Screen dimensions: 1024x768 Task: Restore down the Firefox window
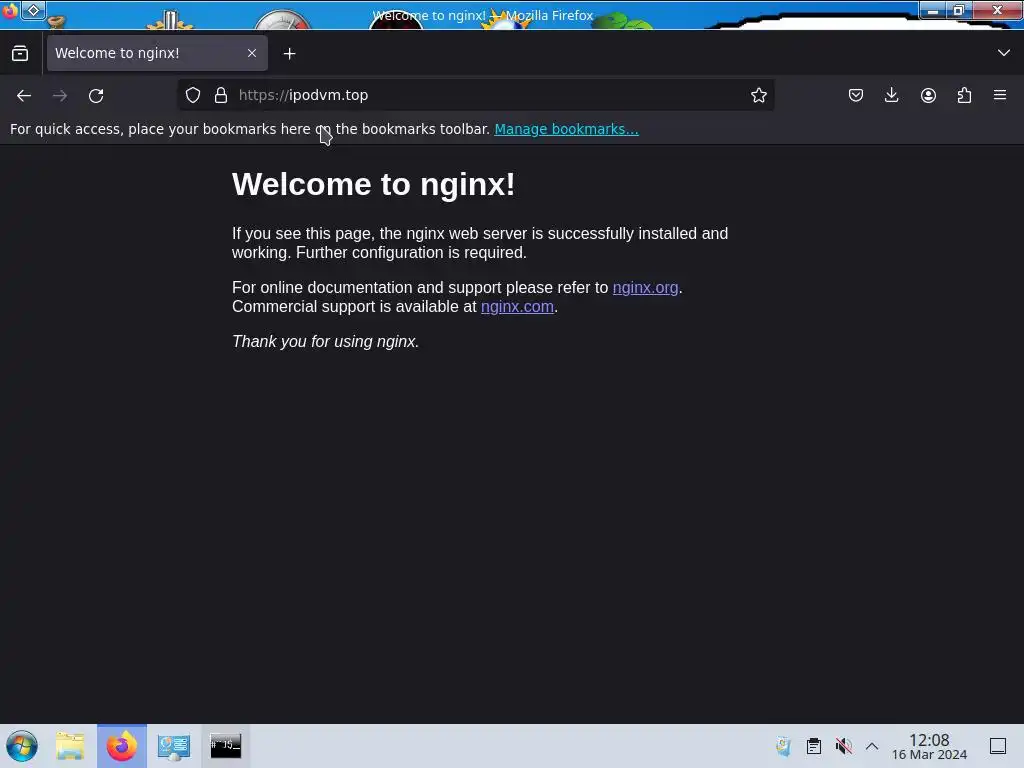(959, 10)
